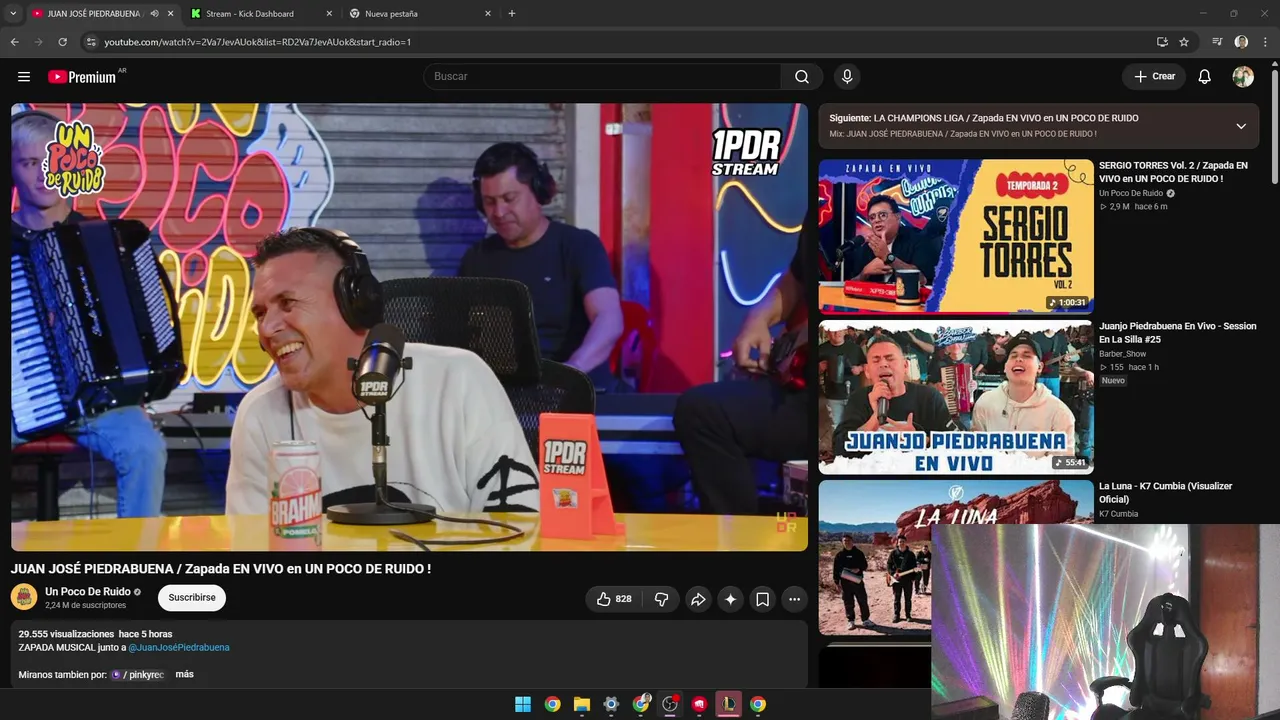Close the Nueva pestaña tab
Viewport: 1280px width, 720px height.
488,14
